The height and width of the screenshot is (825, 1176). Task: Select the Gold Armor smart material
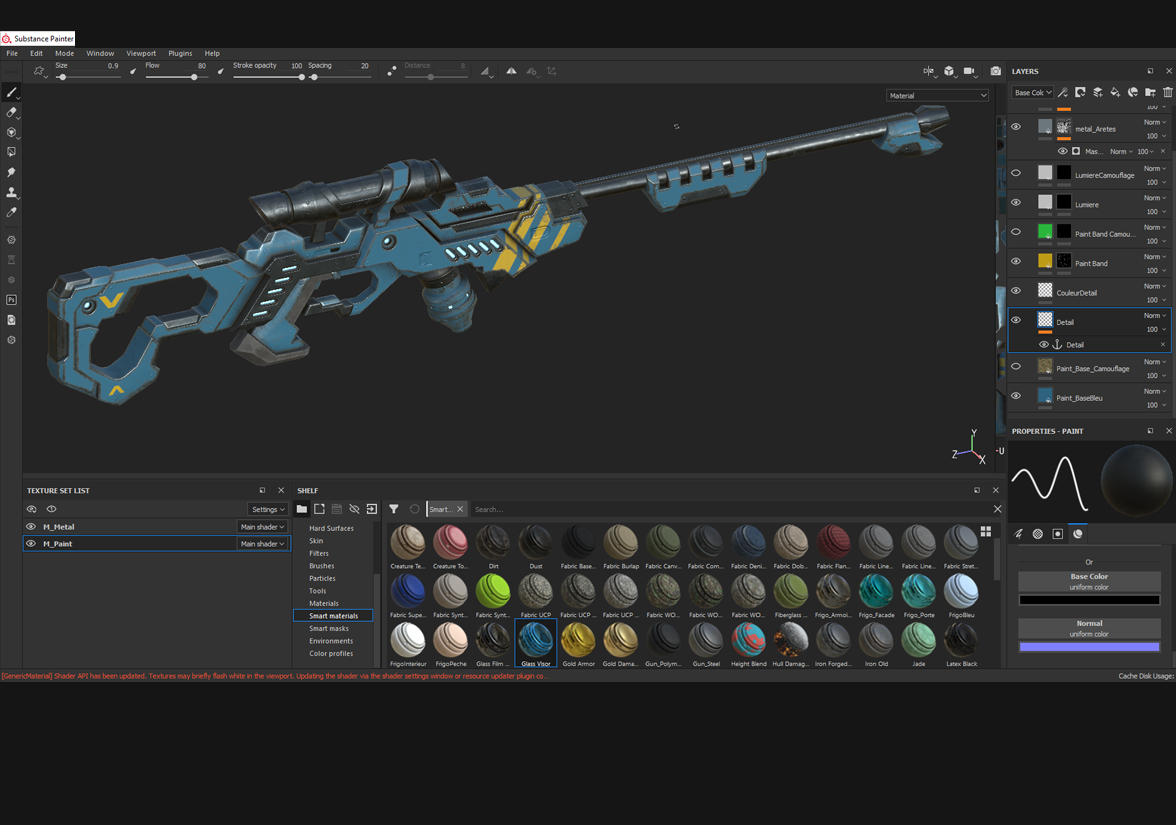click(578, 640)
